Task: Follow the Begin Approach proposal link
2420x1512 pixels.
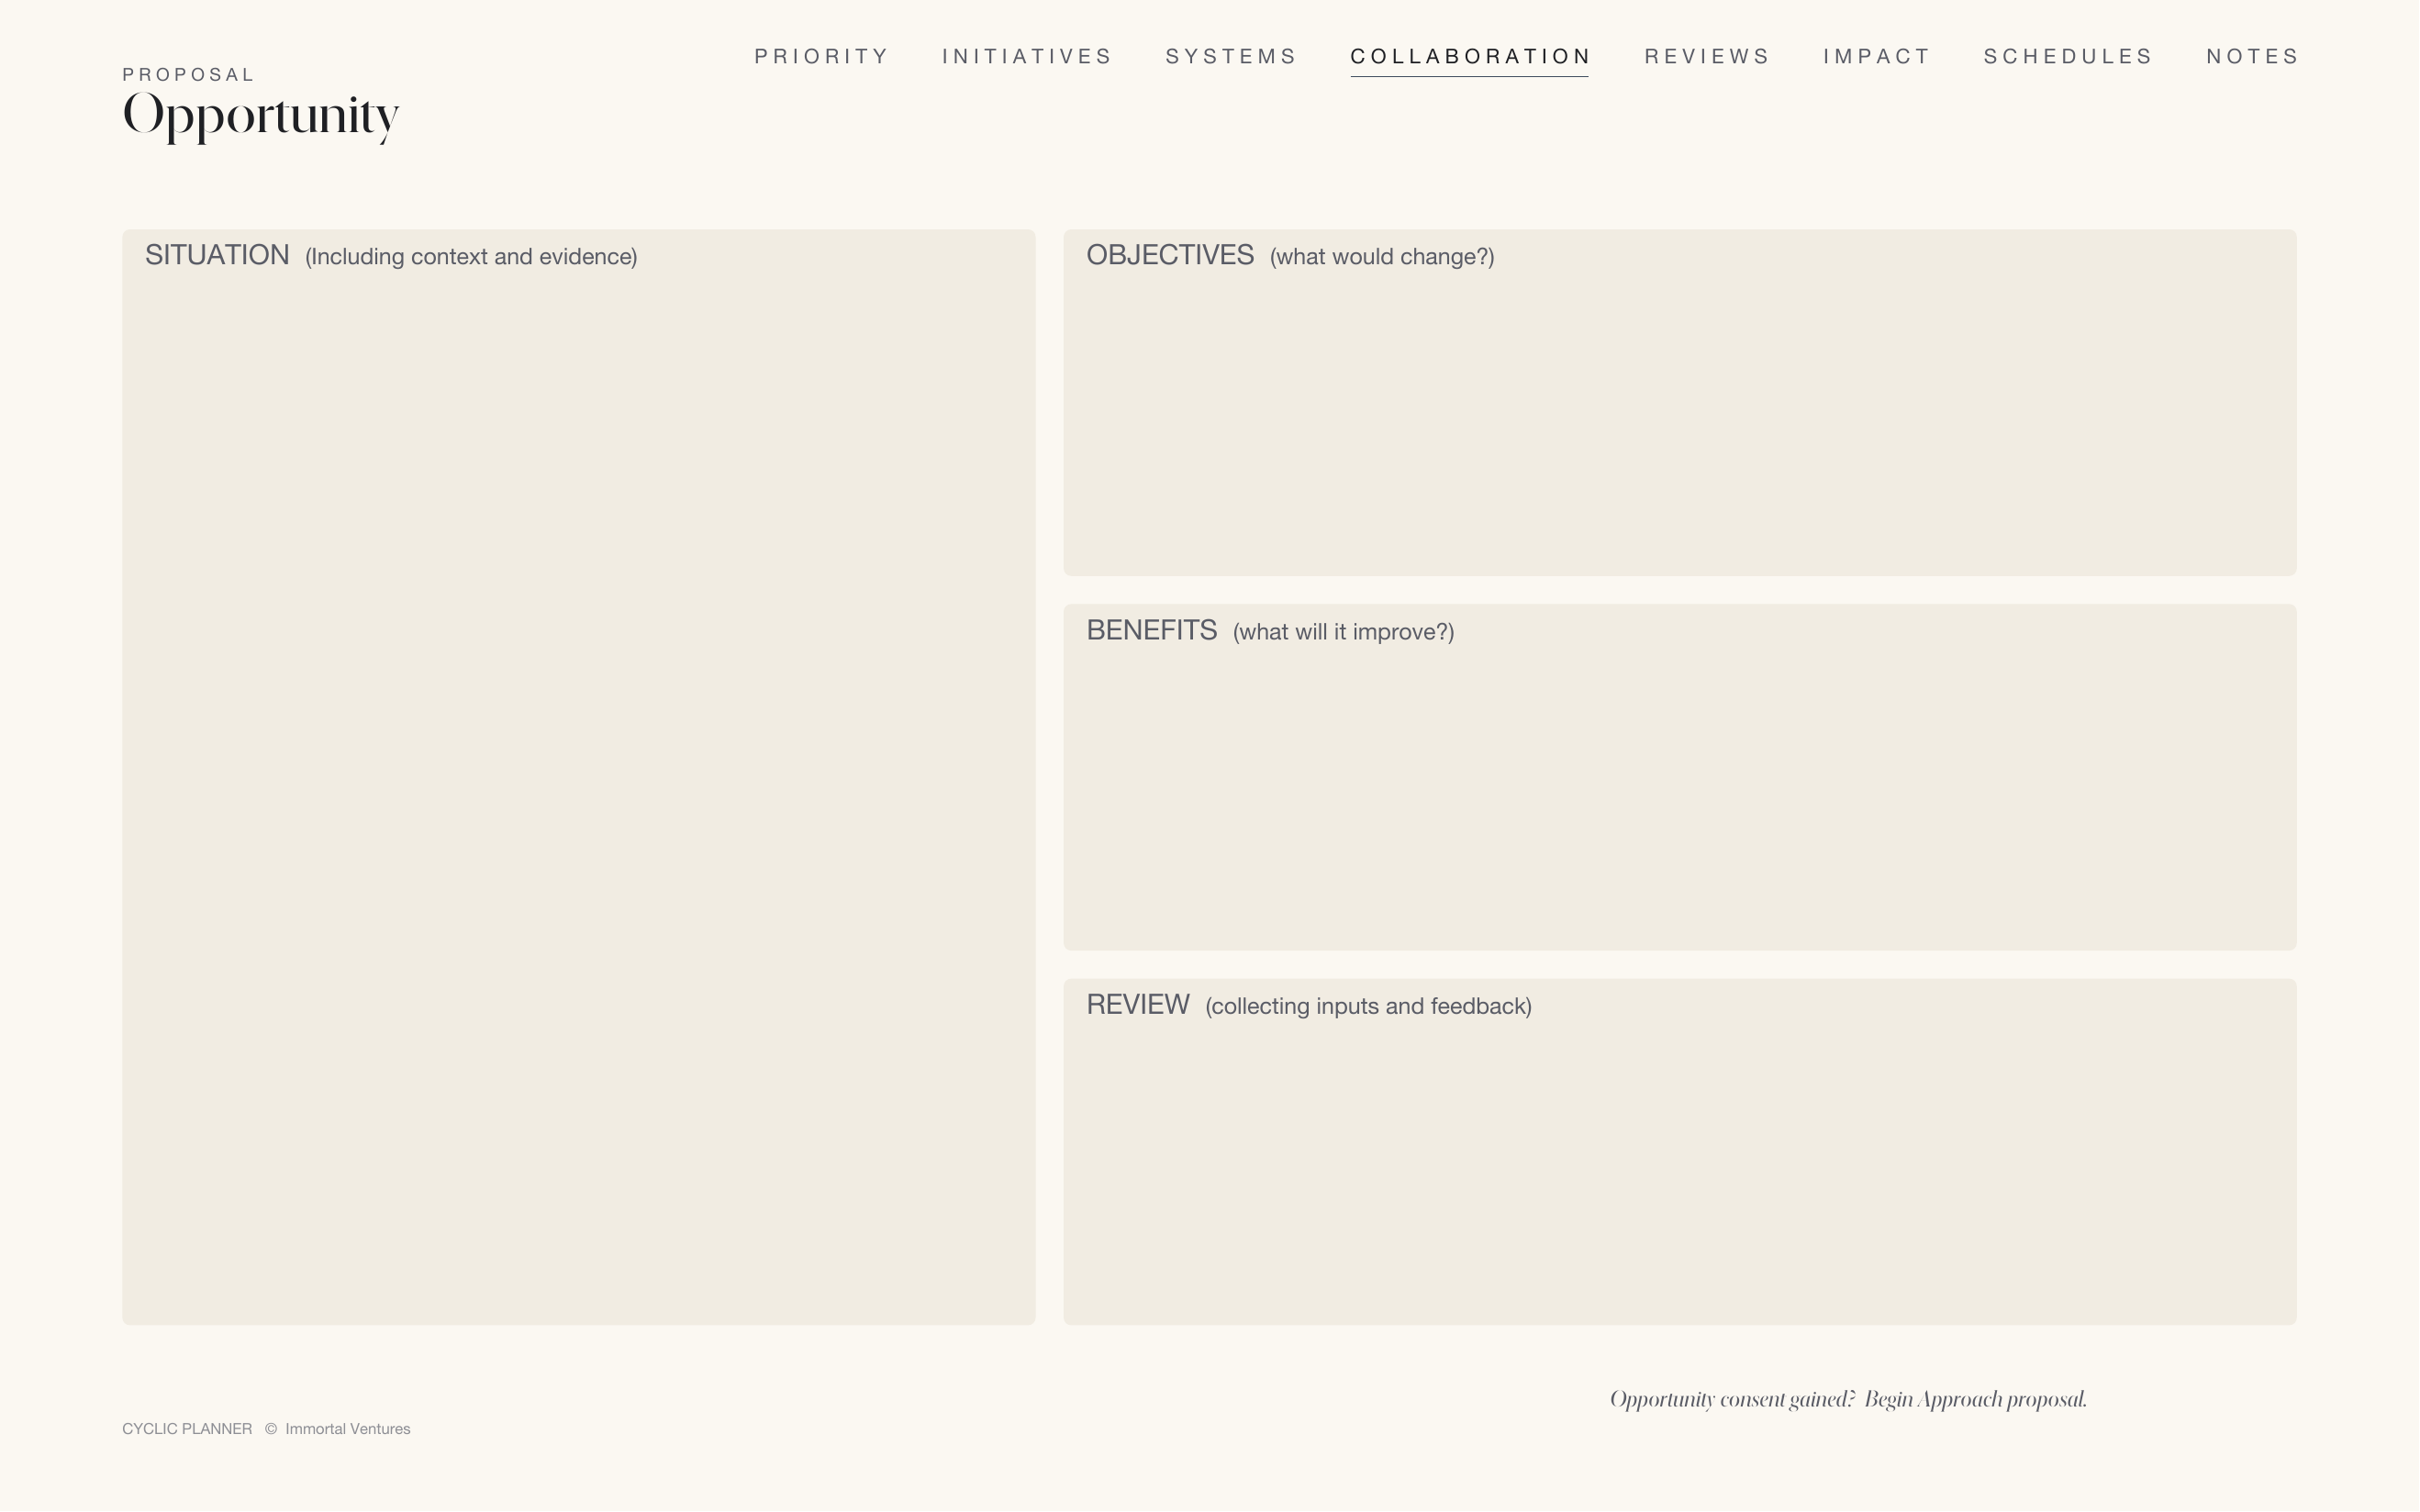Action: 1975,1399
